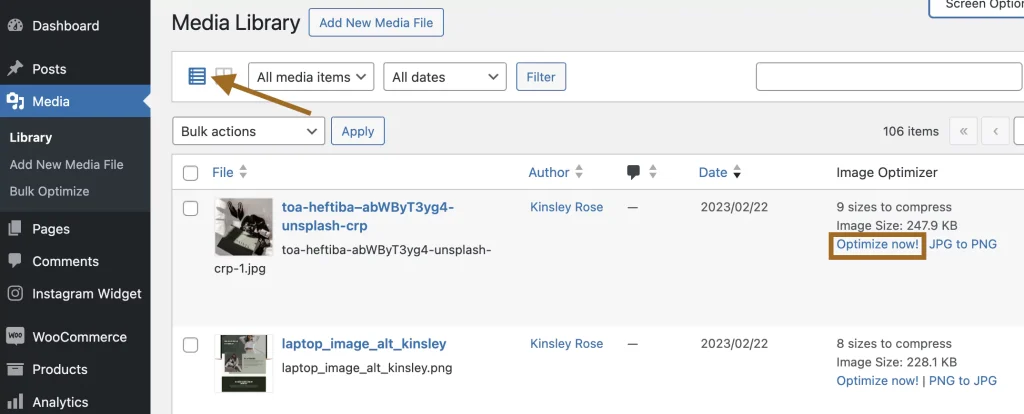
Task: Sort by the comments bubble icon
Action: (x=633, y=172)
